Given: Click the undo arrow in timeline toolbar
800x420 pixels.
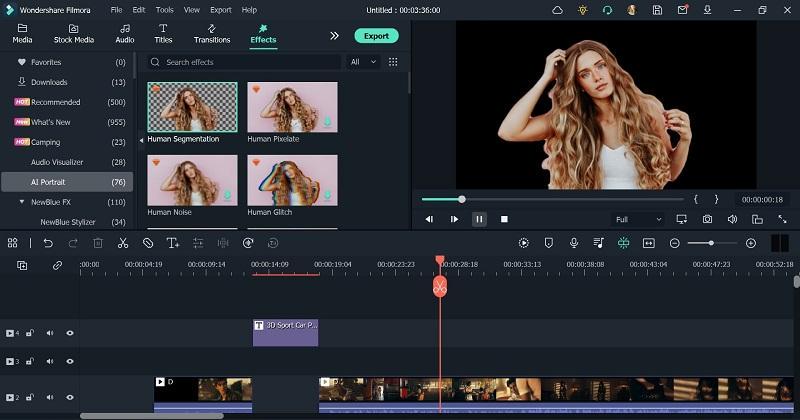Looking at the screenshot, I should (47, 243).
